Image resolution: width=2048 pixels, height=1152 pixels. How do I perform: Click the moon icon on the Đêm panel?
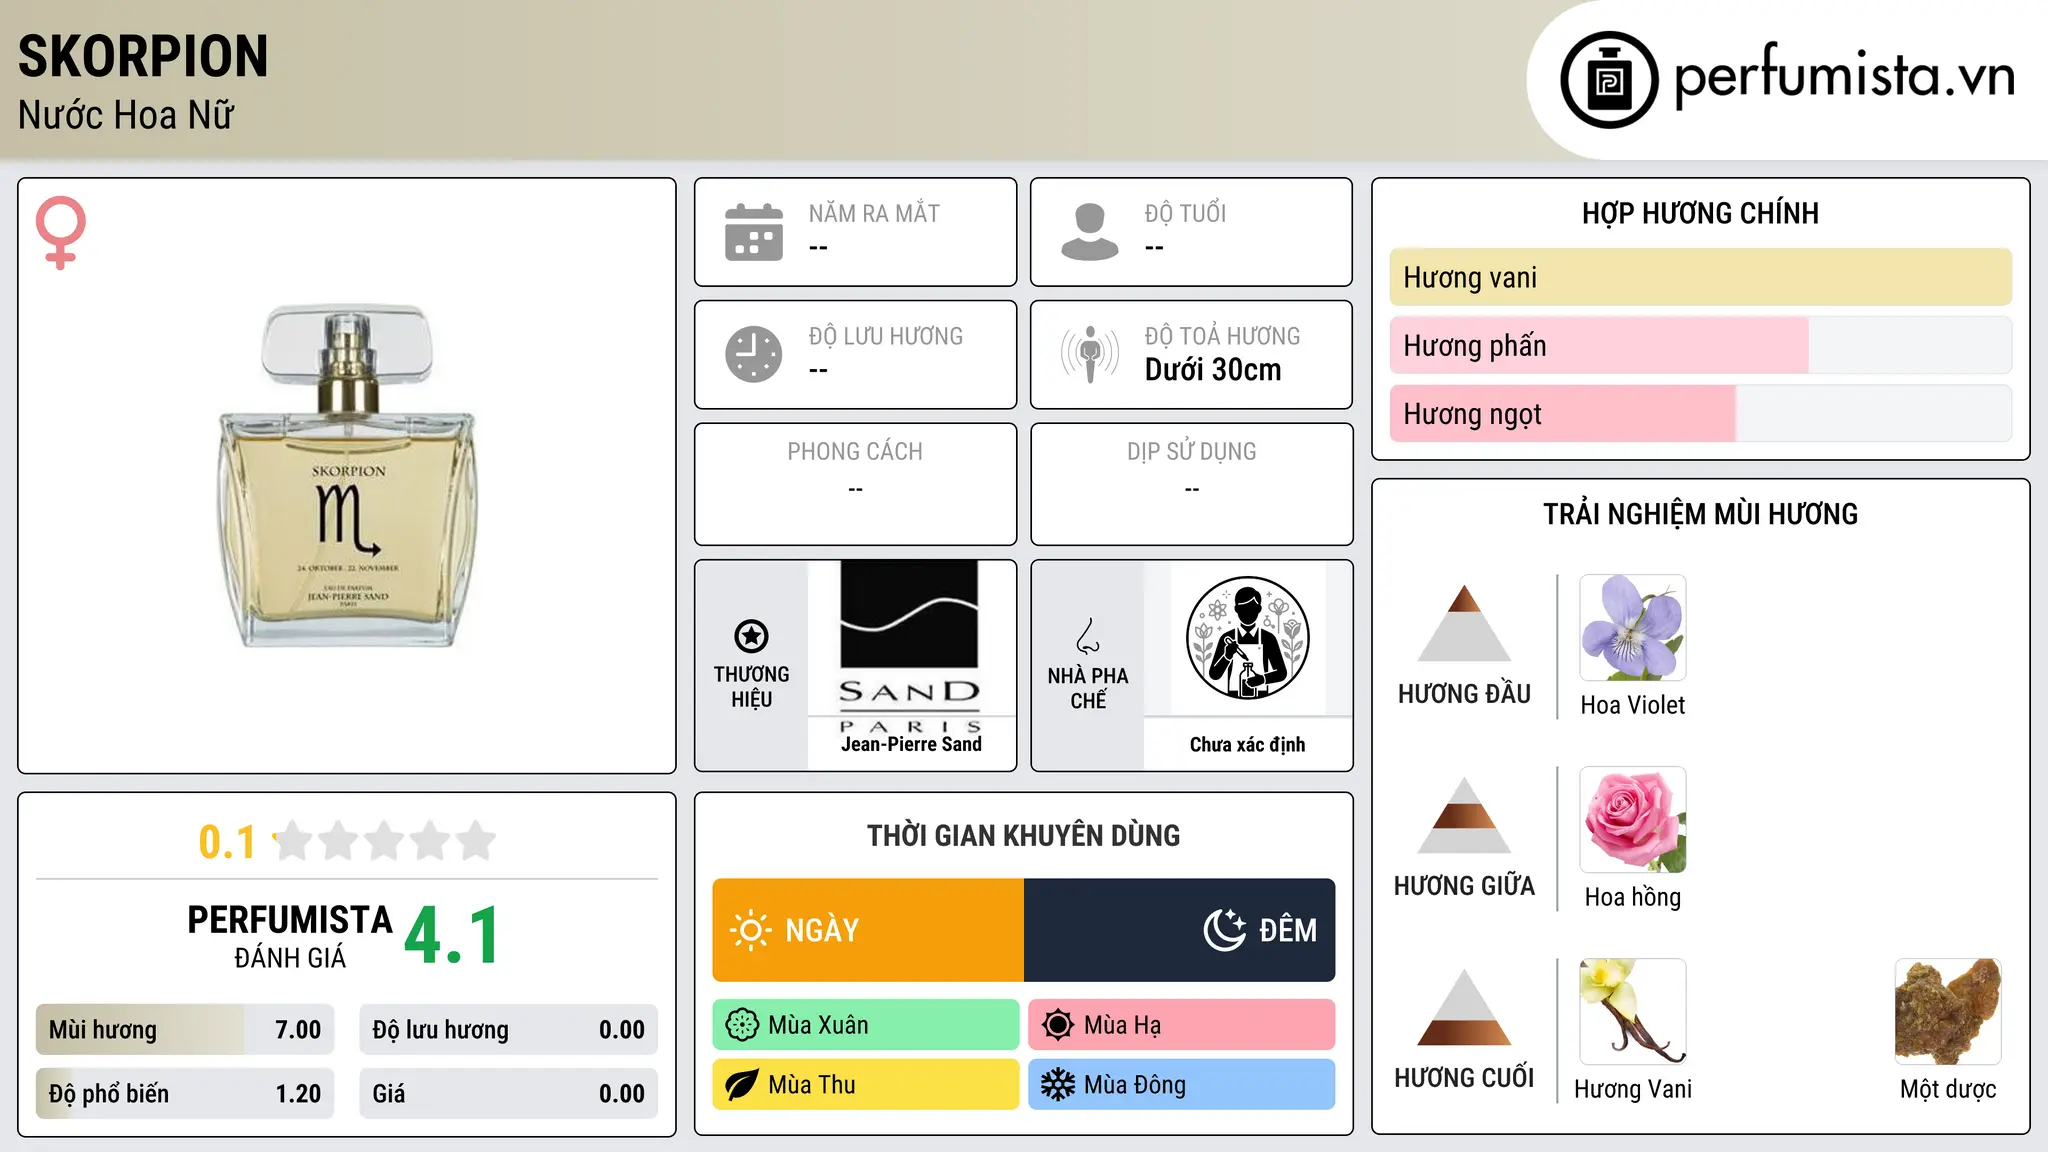tap(1225, 930)
